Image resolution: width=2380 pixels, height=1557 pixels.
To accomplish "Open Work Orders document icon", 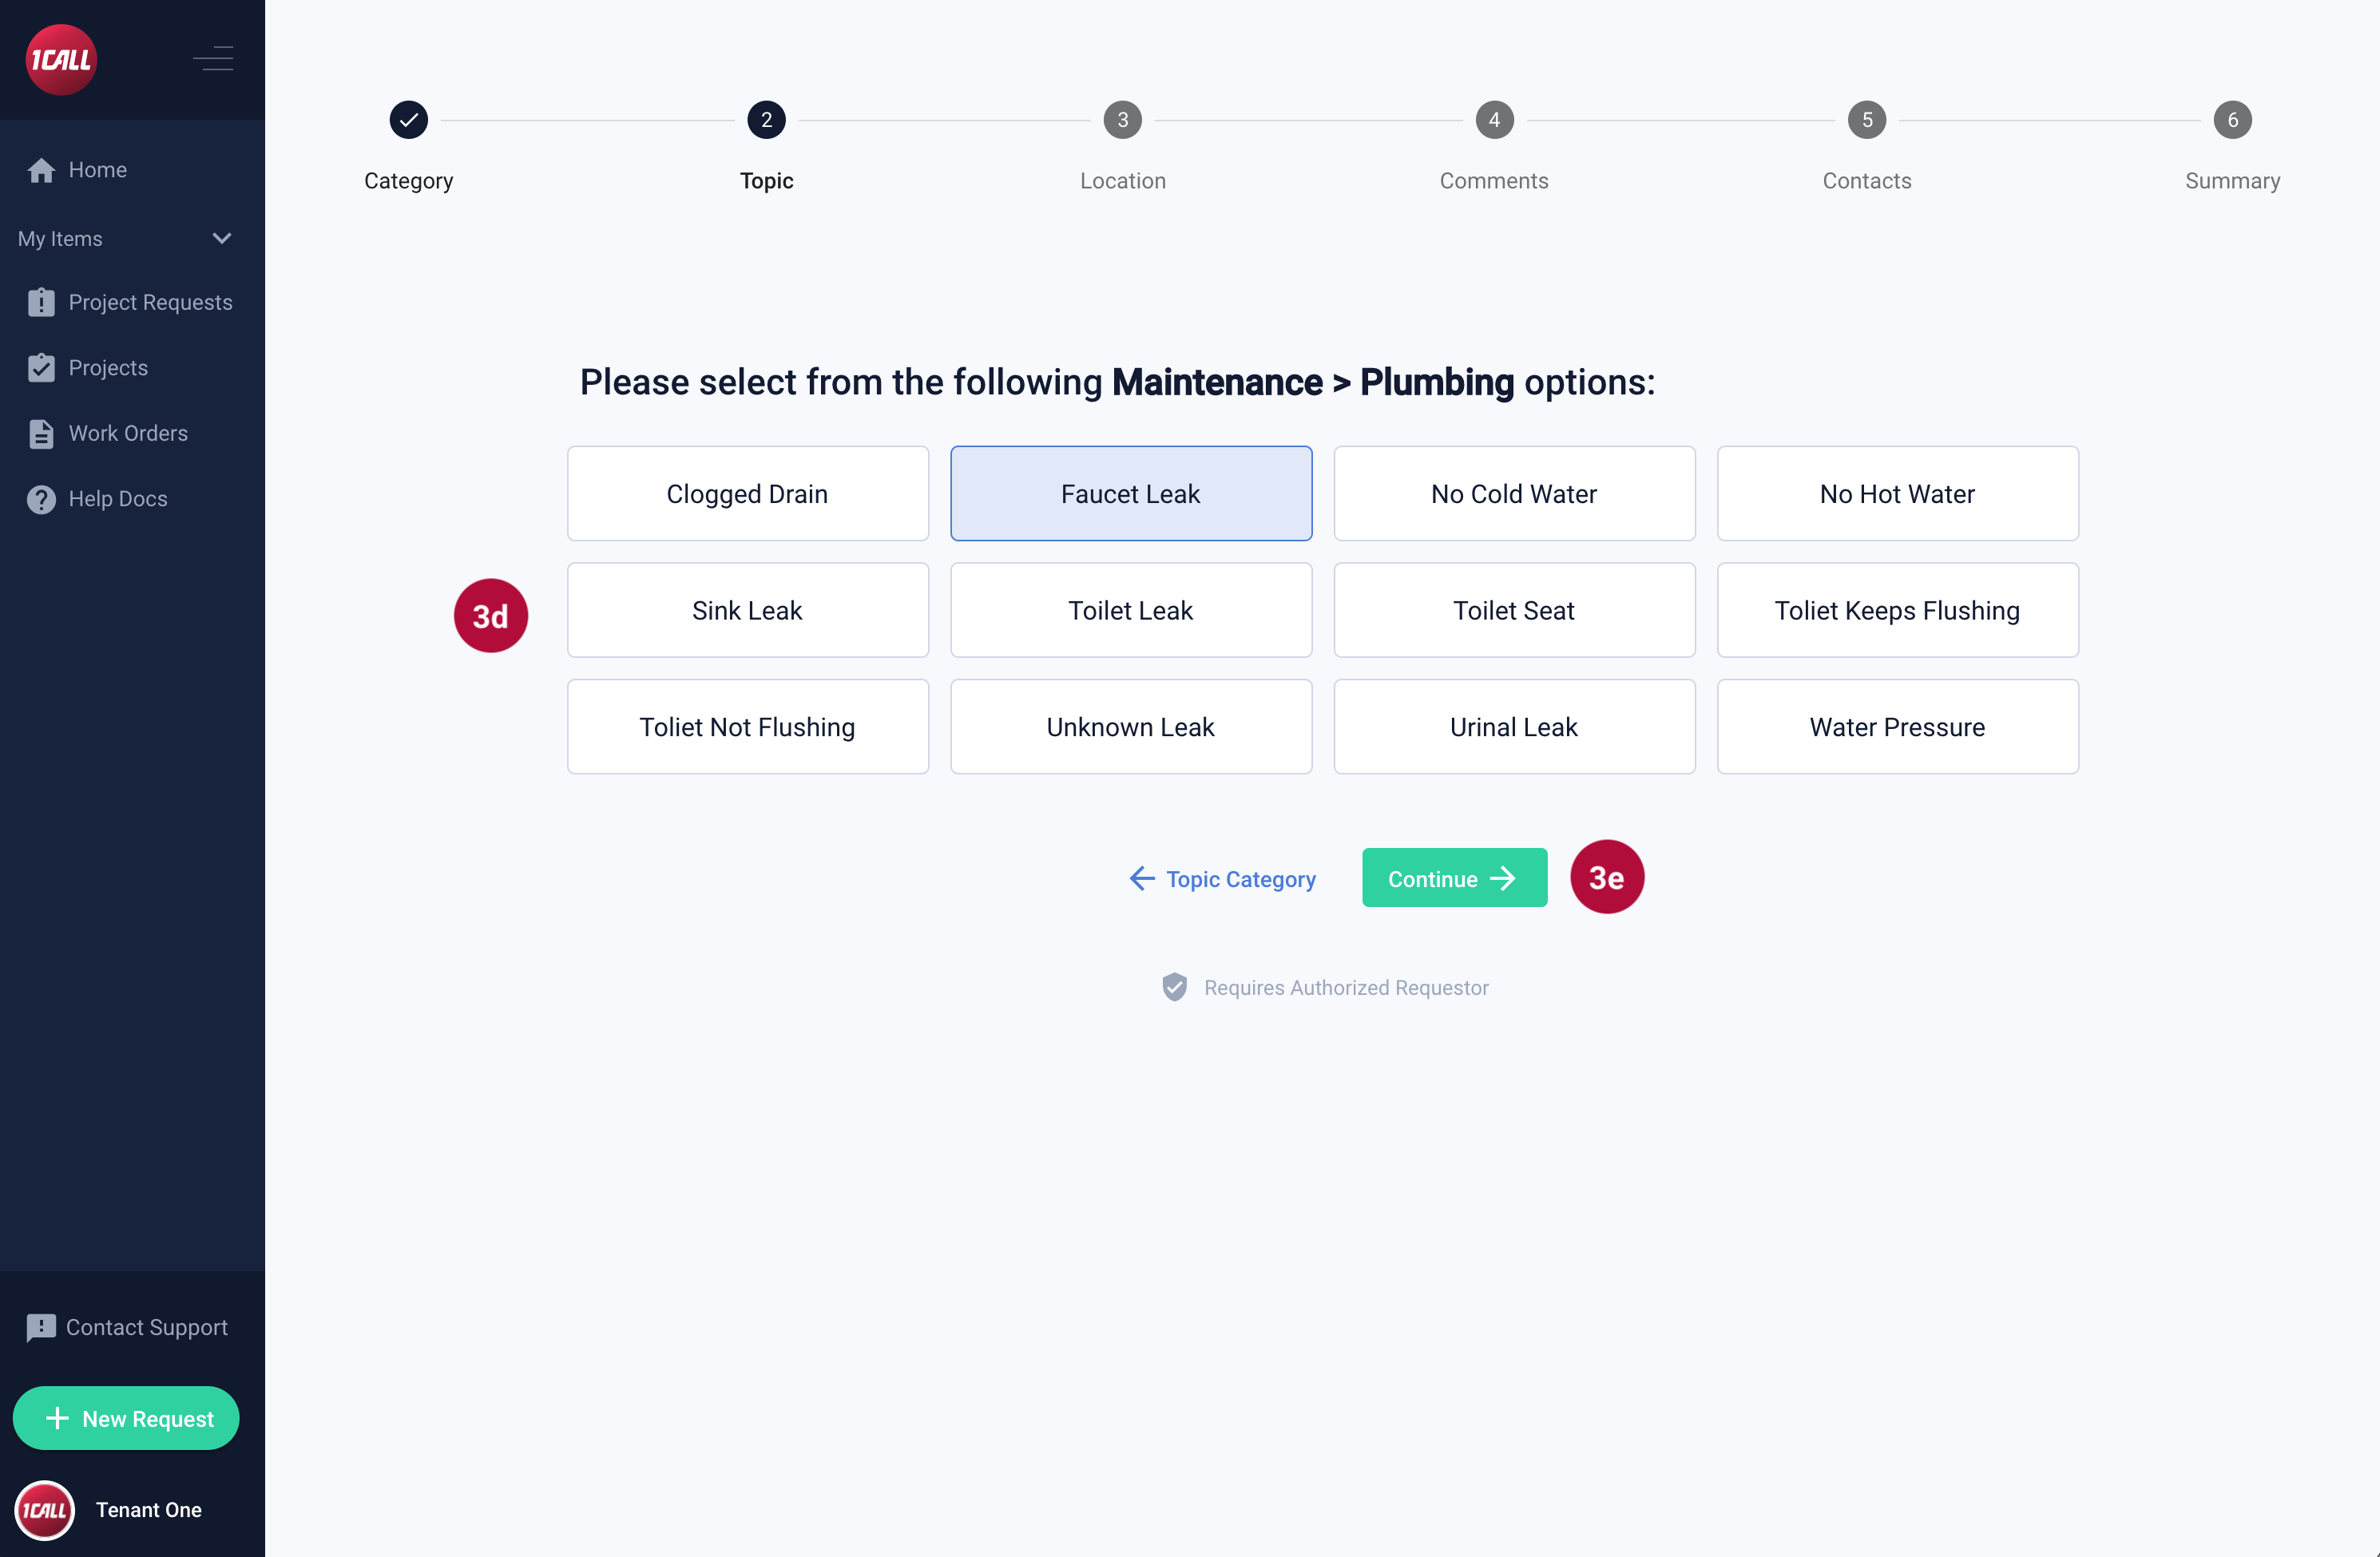I will [41, 433].
